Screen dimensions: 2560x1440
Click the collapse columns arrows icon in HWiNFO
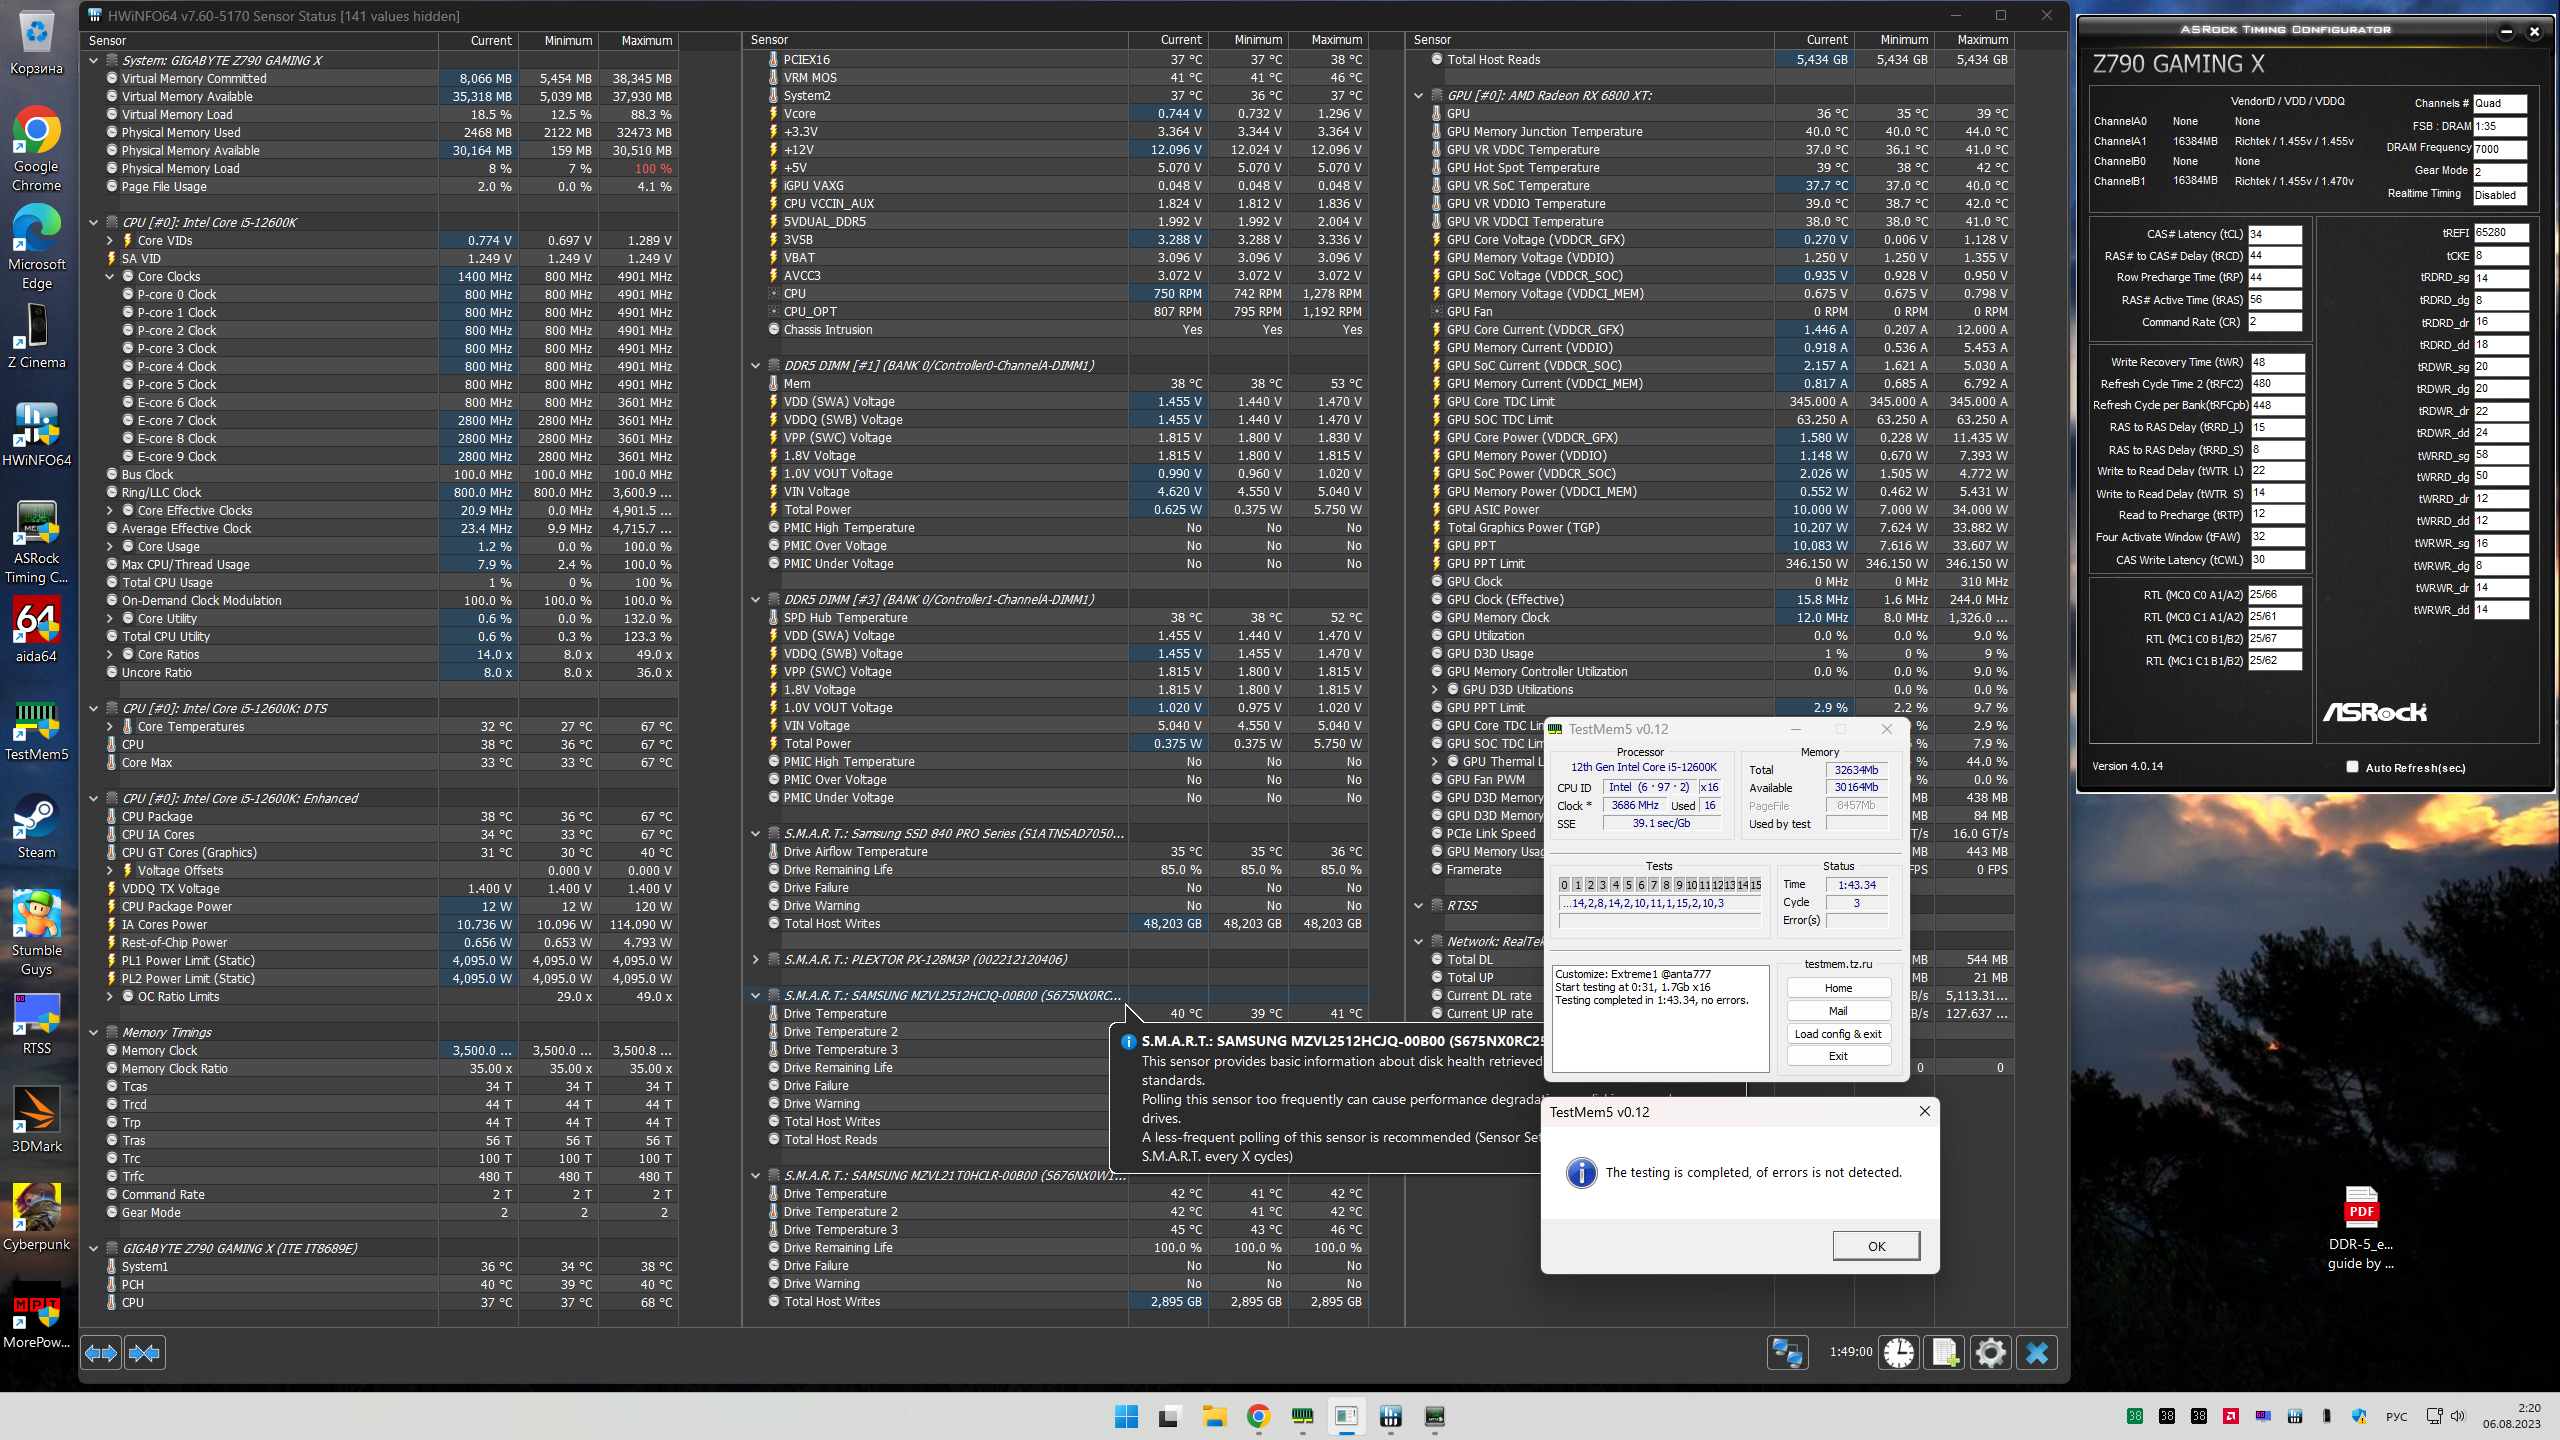(145, 1353)
